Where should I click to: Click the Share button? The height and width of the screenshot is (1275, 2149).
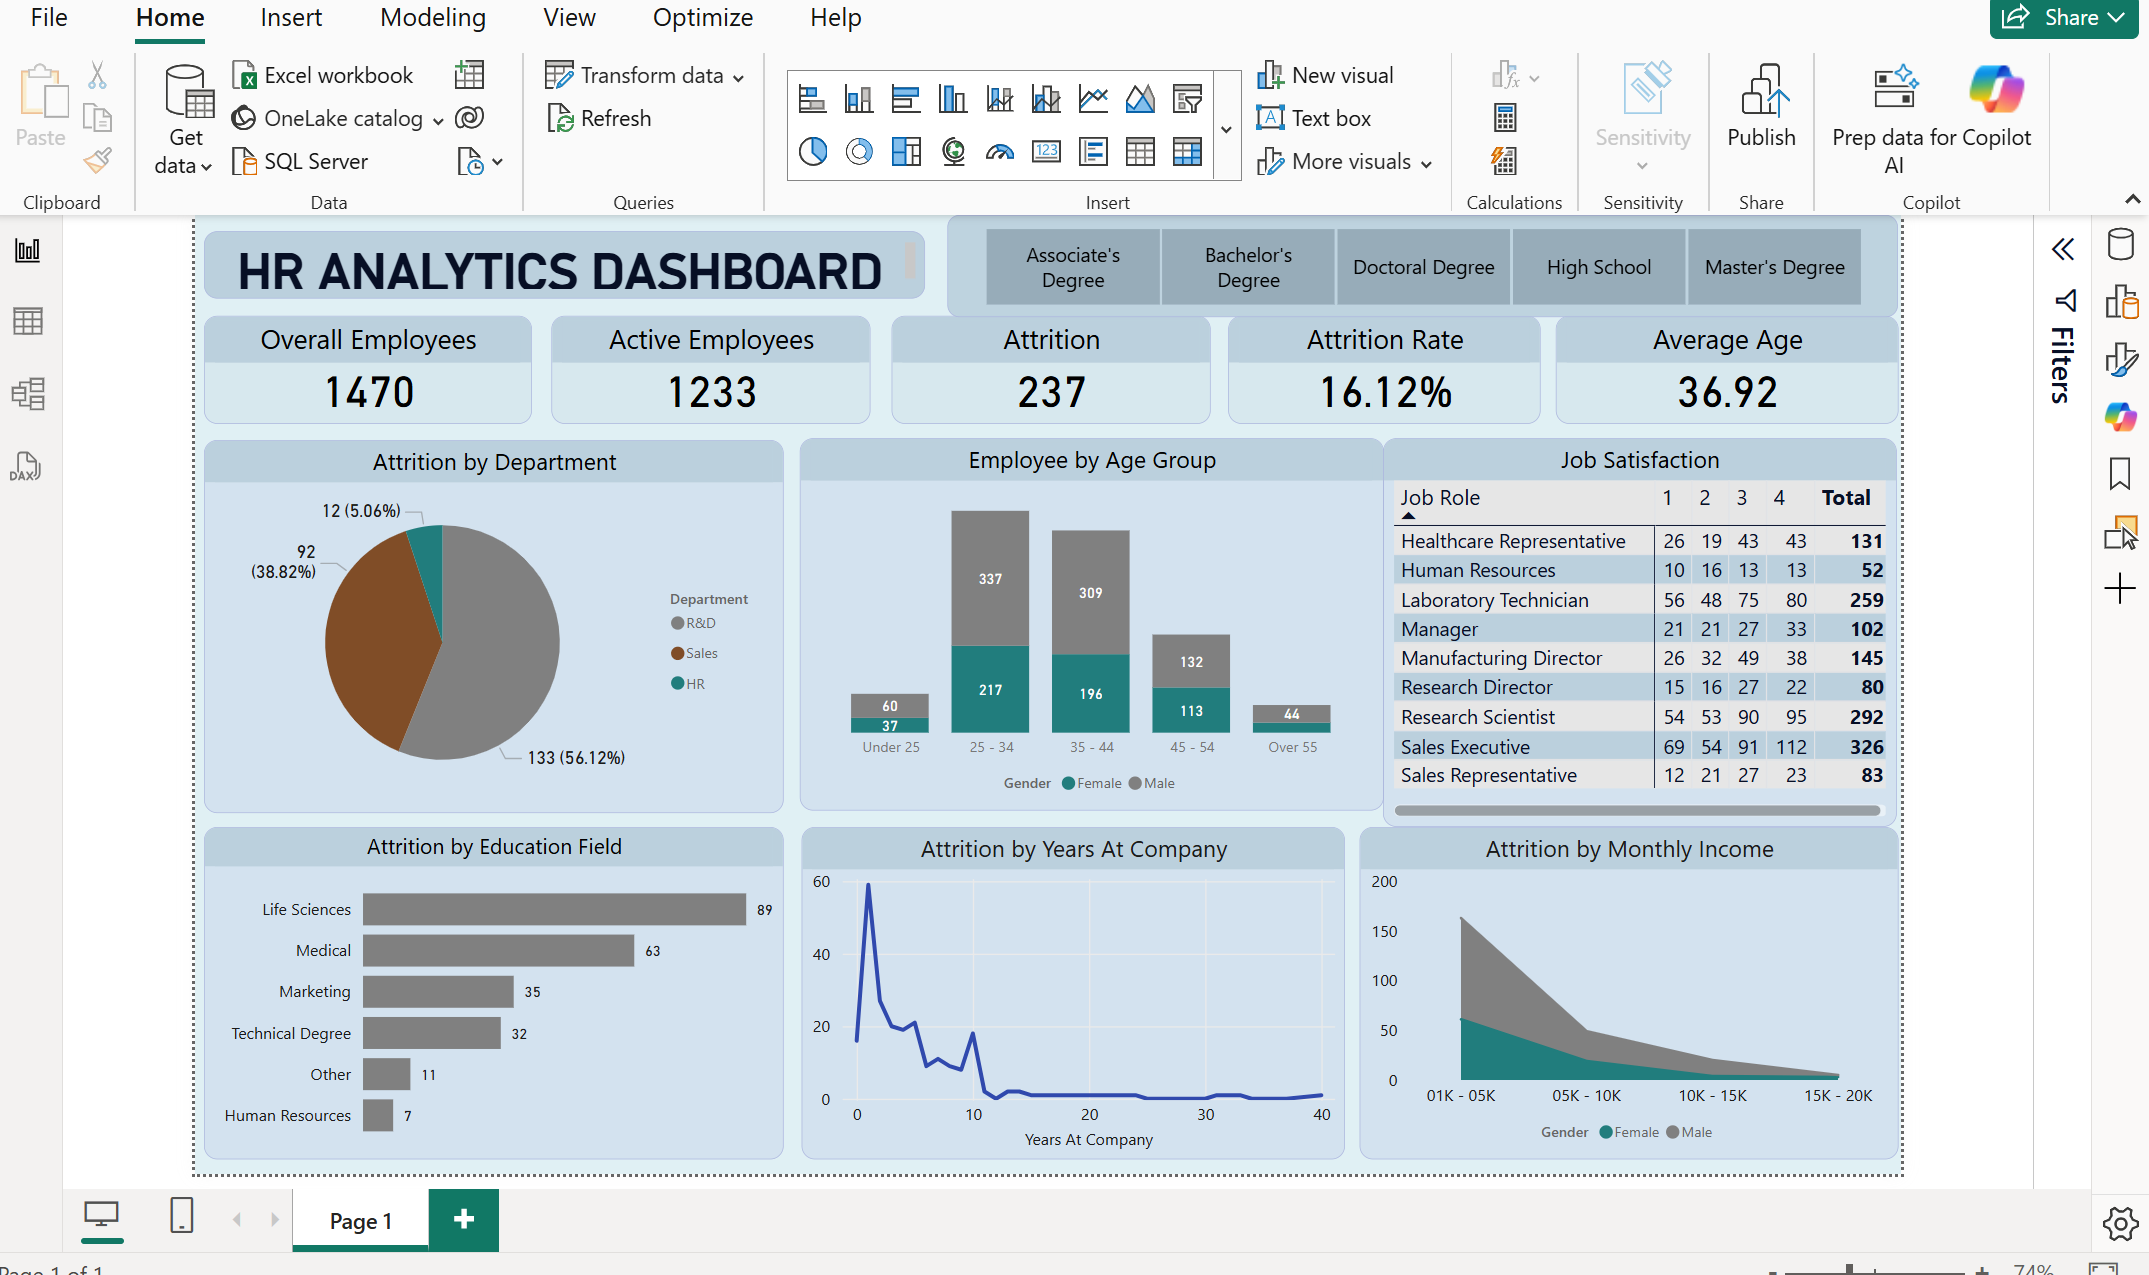(x=2063, y=18)
